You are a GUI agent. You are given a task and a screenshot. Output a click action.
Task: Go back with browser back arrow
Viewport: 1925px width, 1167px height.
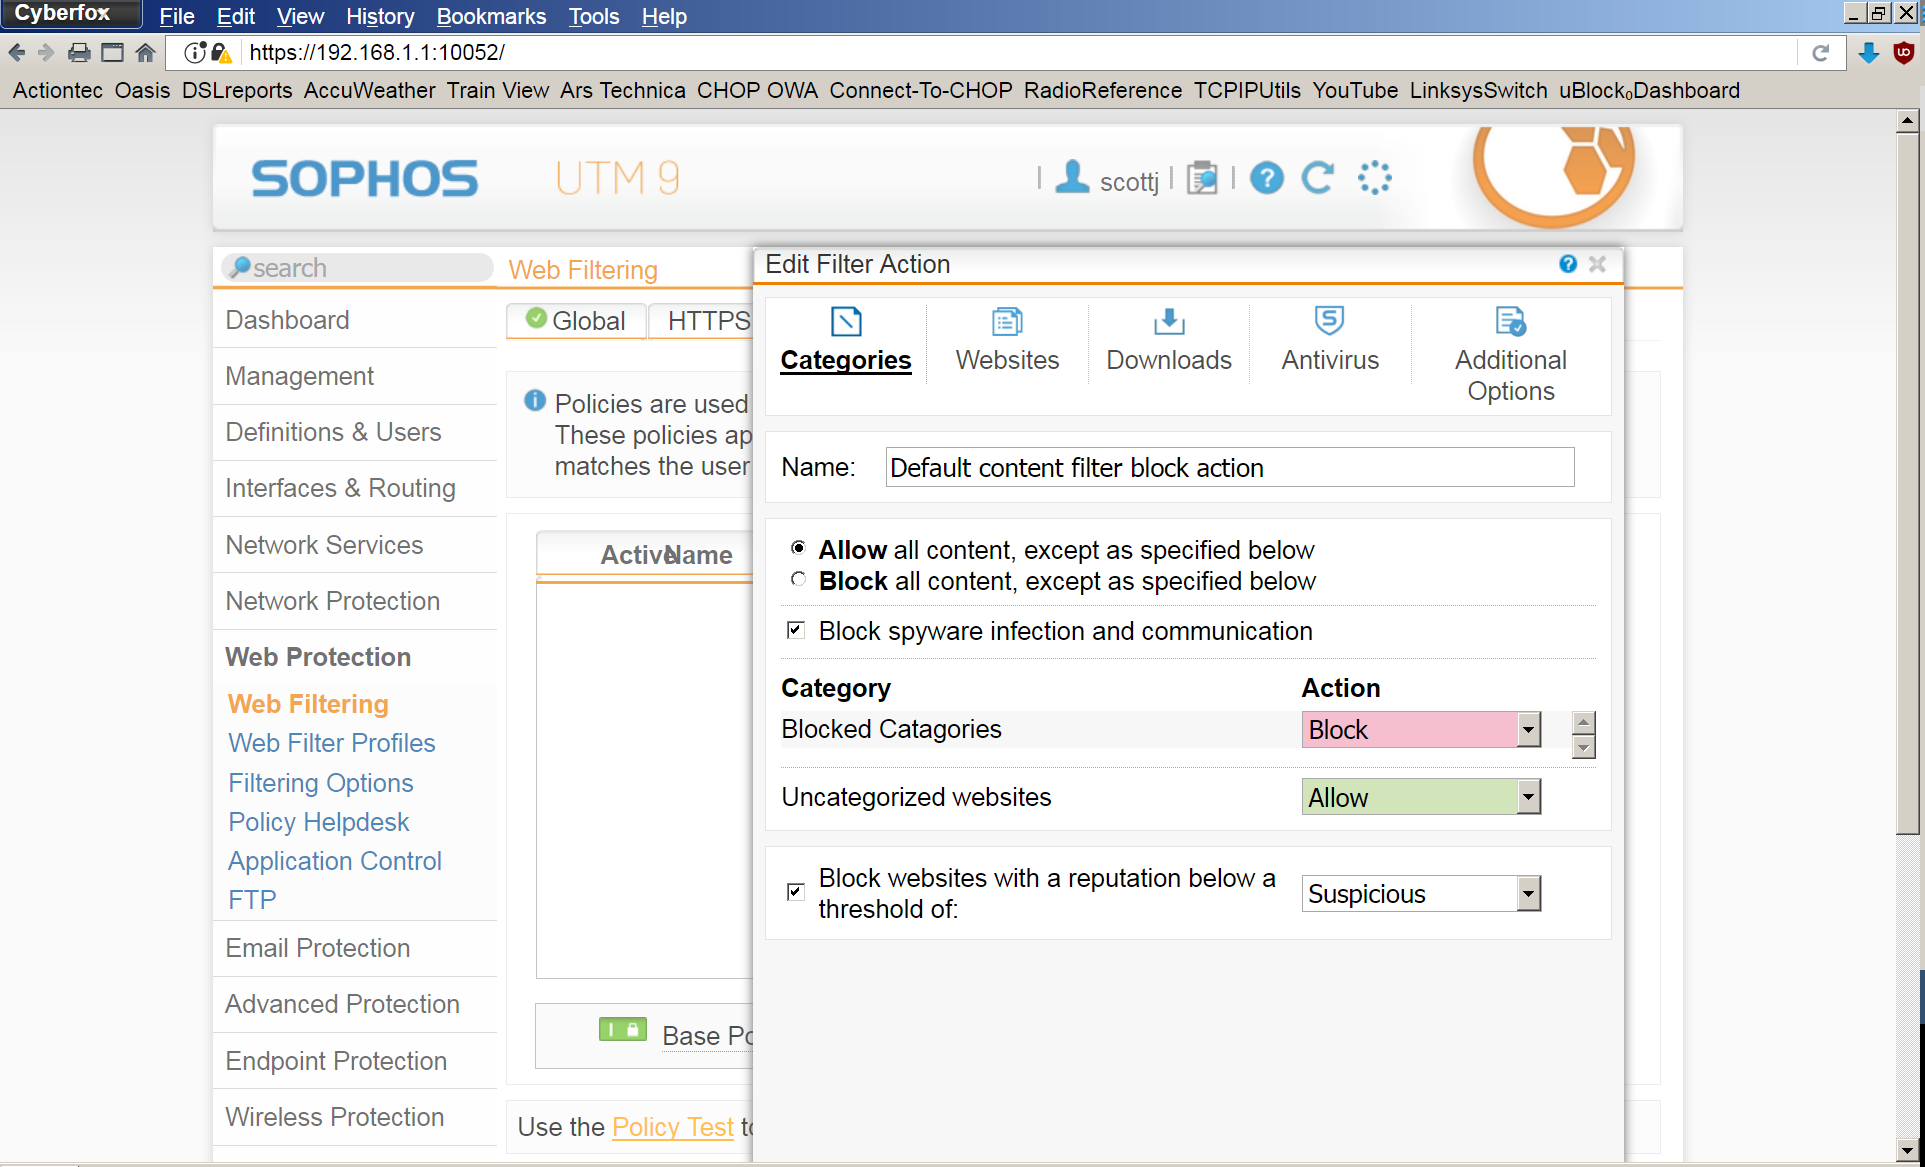[x=17, y=52]
